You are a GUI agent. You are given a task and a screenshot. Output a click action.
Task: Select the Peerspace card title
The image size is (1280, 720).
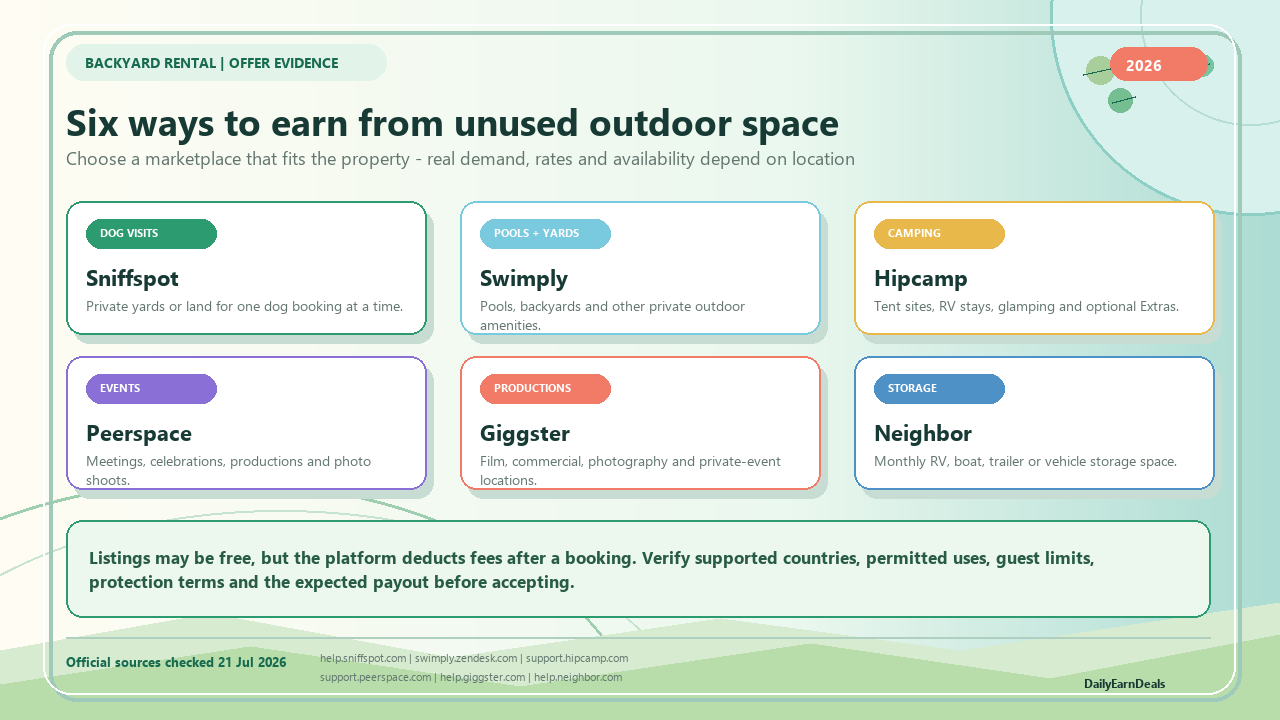pyautogui.click(x=139, y=433)
